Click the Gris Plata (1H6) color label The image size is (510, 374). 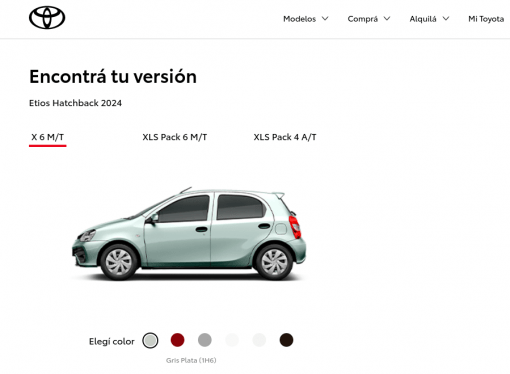(x=191, y=360)
